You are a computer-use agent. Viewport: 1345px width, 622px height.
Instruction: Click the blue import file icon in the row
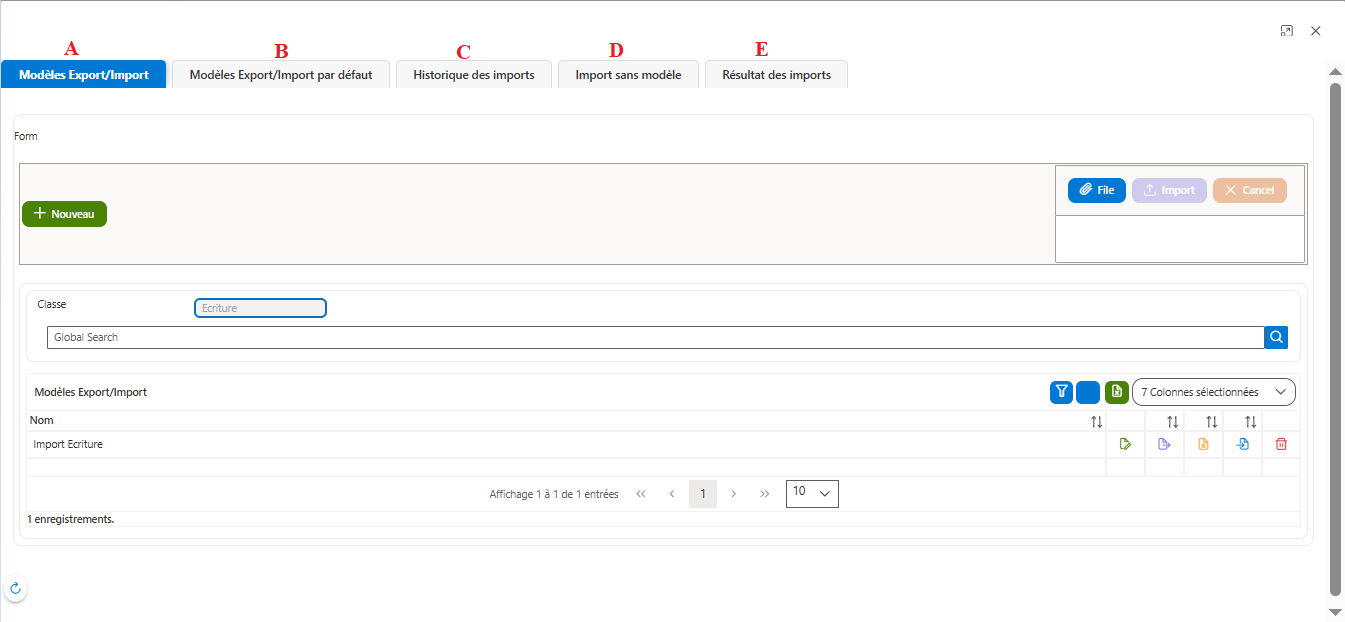[1242, 445]
